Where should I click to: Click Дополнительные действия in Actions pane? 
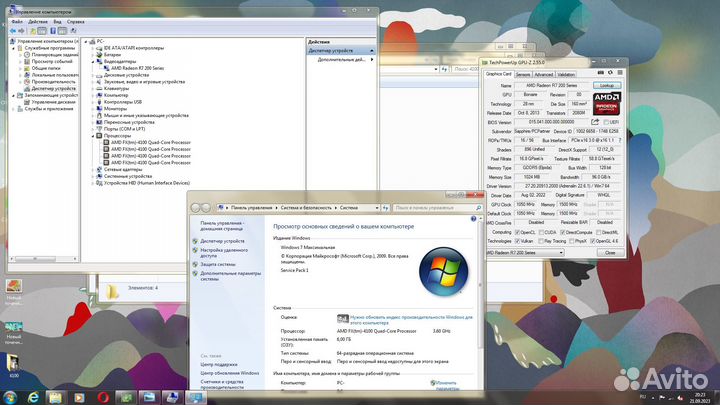pos(342,60)
